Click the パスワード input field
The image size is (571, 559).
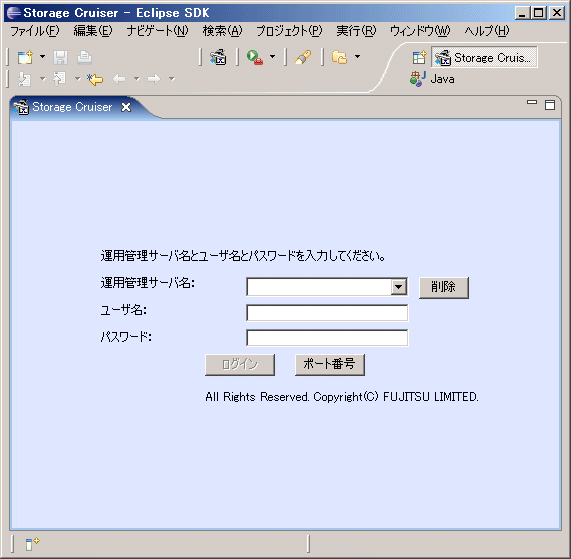[327, 338]
